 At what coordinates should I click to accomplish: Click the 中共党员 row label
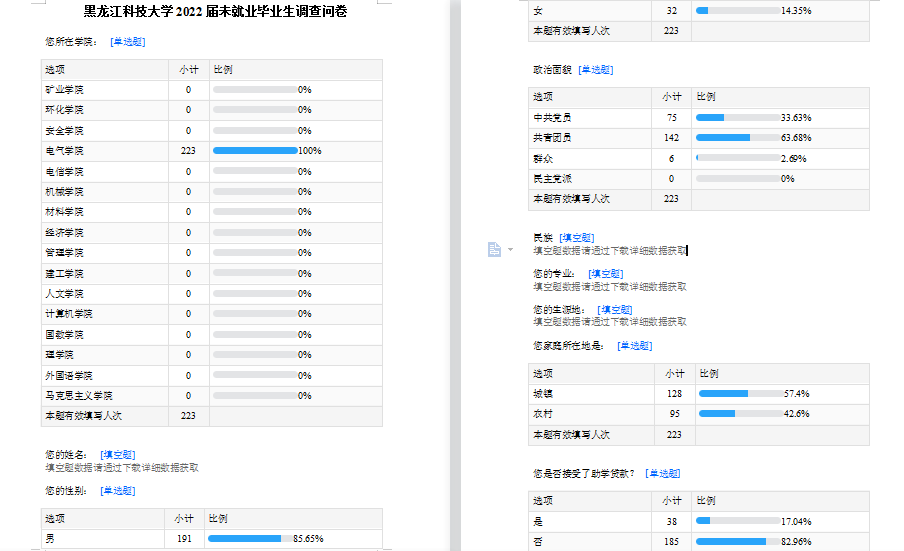pyautogui.click(x=552, y=118)
